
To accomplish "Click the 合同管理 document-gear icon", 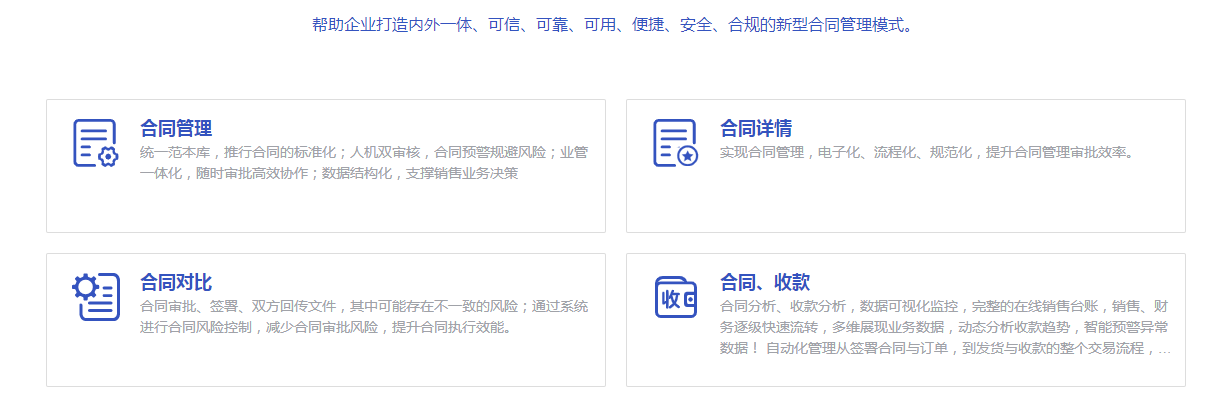I will coord(95,143).
